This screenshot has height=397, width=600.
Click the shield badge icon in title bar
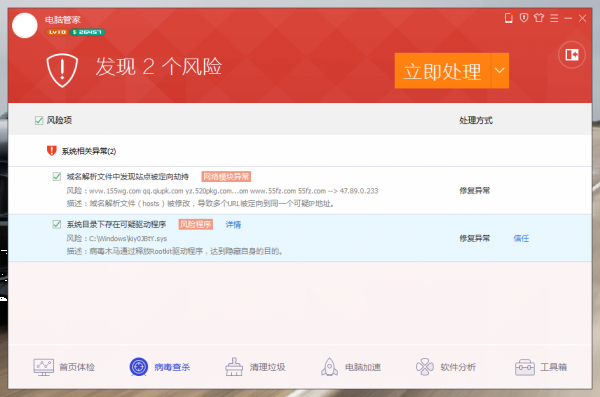(x=524, y=18)
